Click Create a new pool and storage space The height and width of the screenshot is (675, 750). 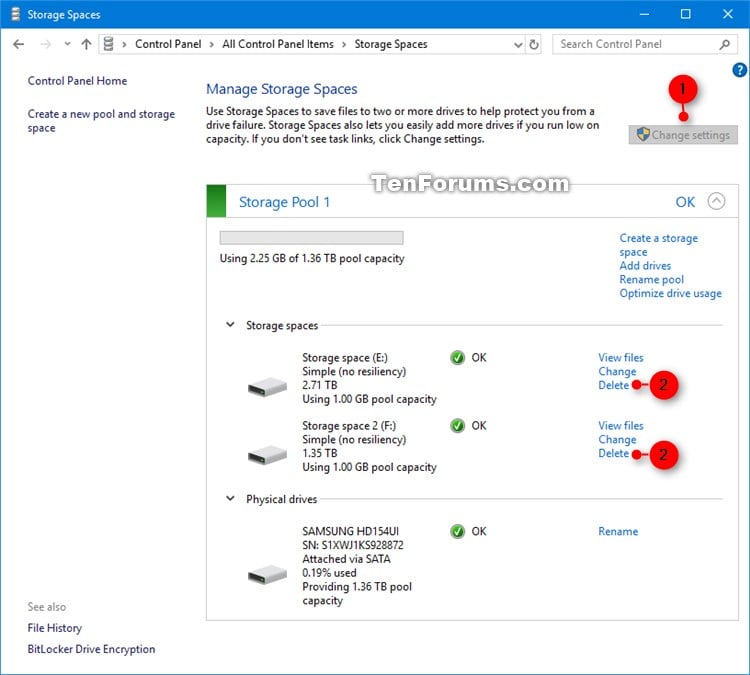101,121
